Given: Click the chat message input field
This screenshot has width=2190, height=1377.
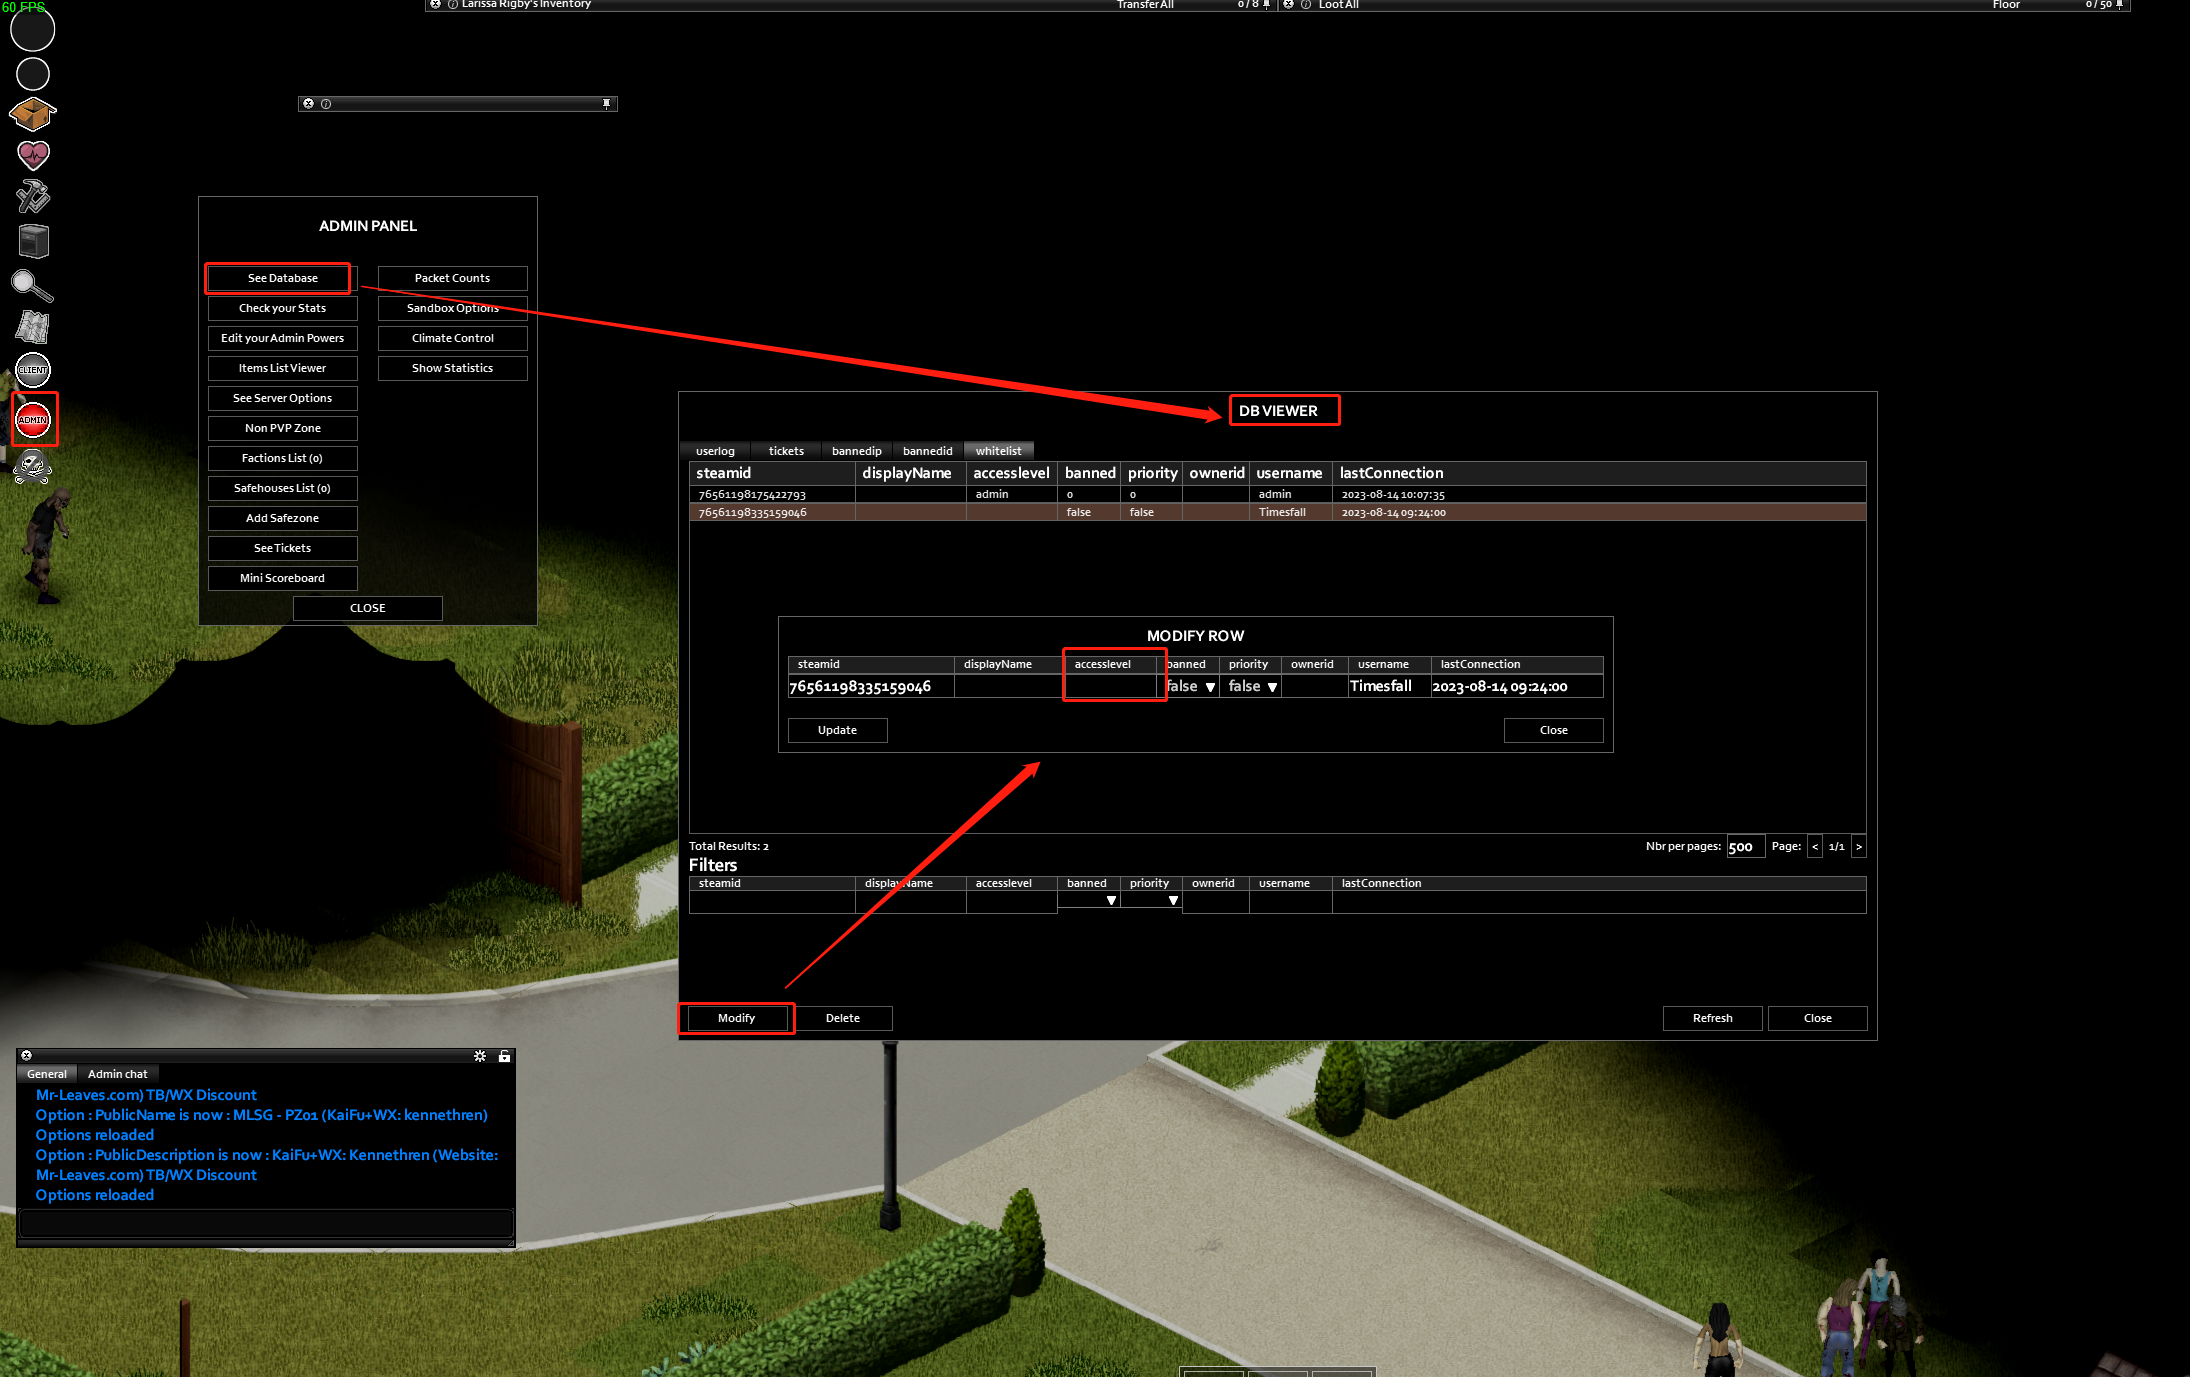Looking at the screenshot, I should (266, 1223).
